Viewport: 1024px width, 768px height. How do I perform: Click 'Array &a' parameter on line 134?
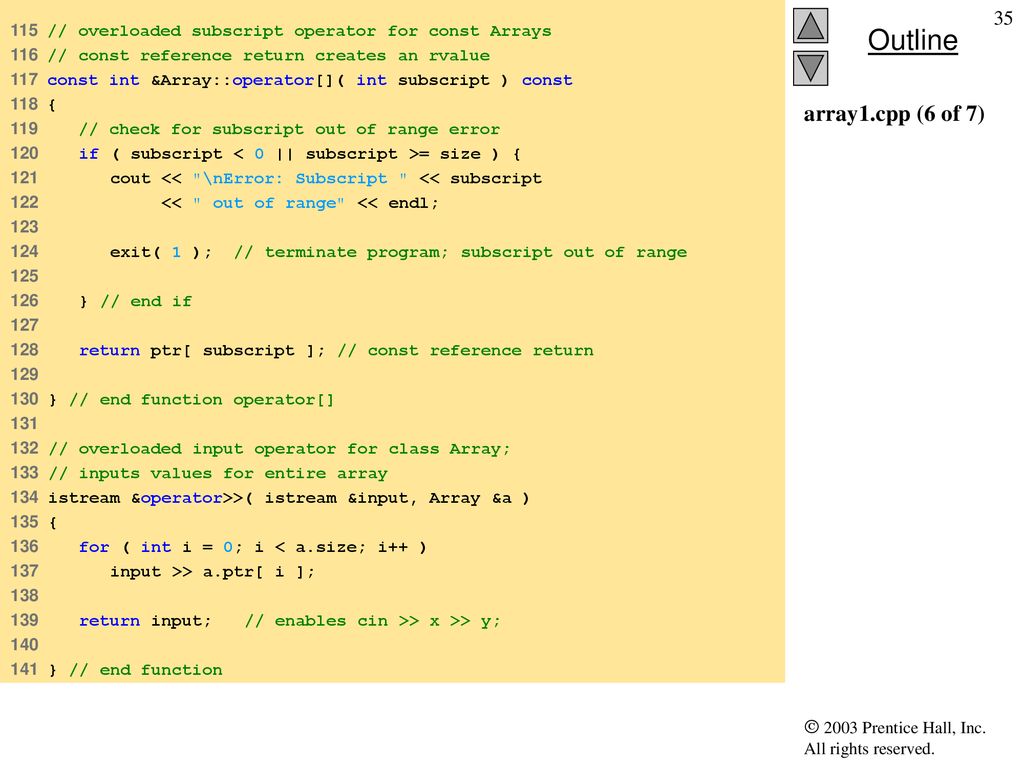click(x=470, y=498)
